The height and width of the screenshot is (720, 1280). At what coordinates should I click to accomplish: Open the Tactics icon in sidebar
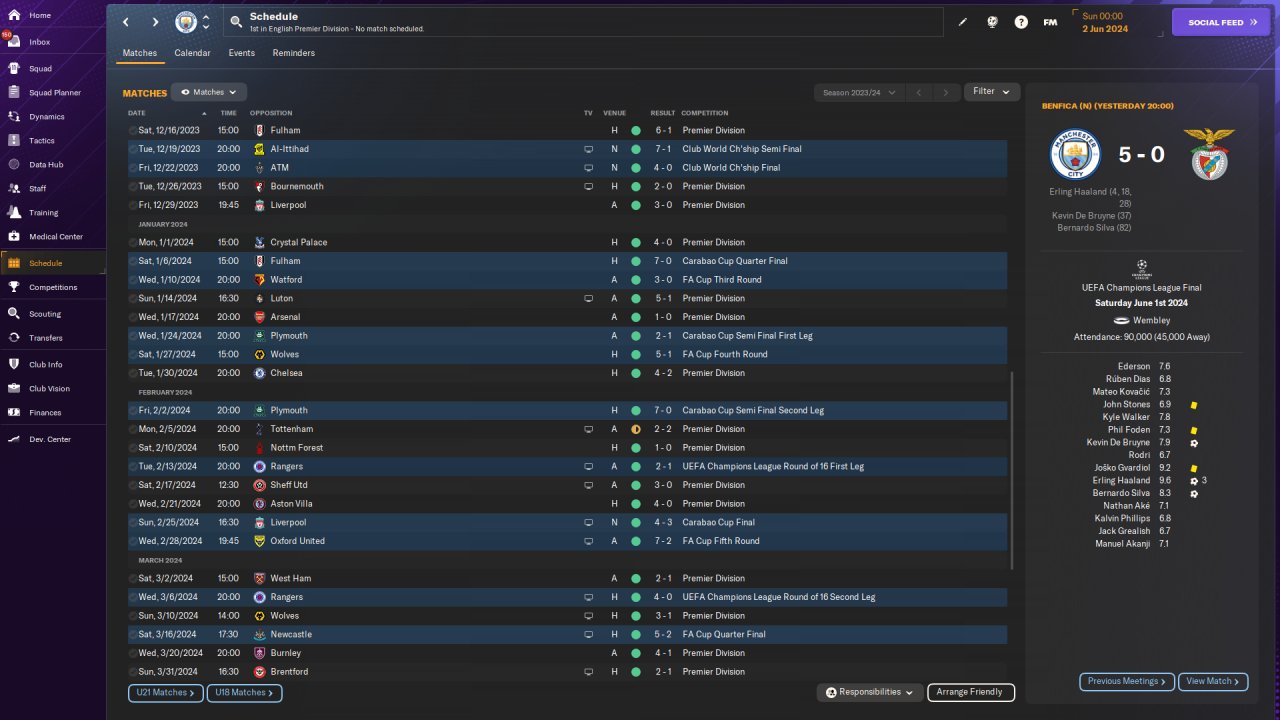click(x=14, y=141)
